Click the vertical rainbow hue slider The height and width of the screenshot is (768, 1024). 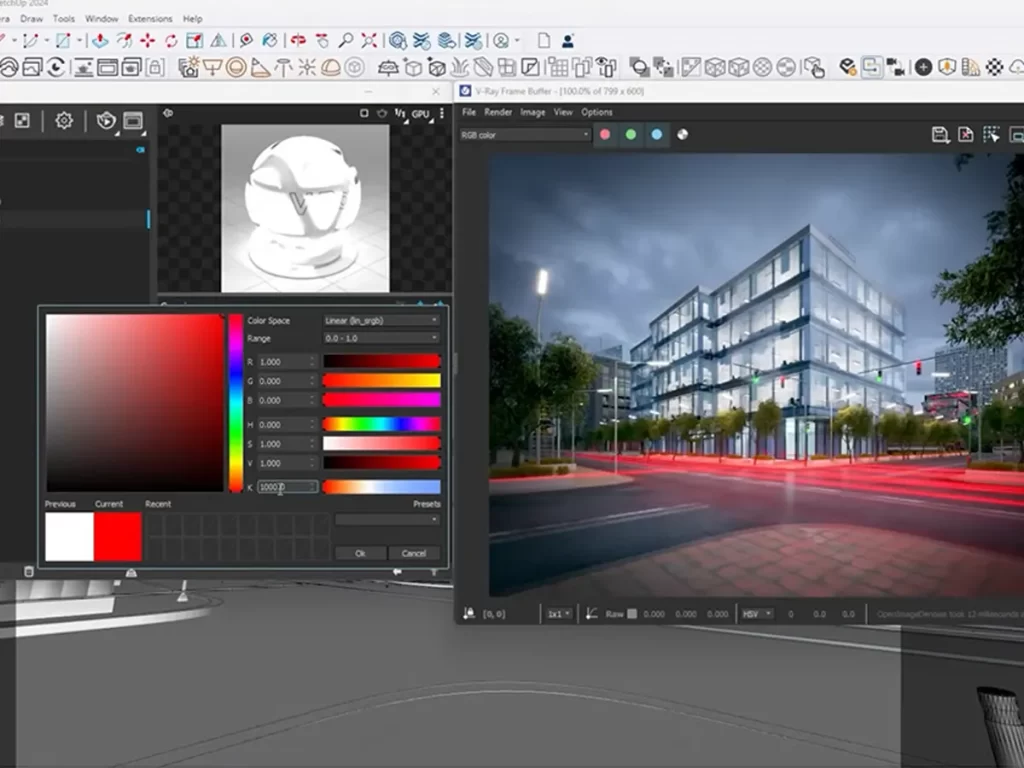[x=236, y=402]
